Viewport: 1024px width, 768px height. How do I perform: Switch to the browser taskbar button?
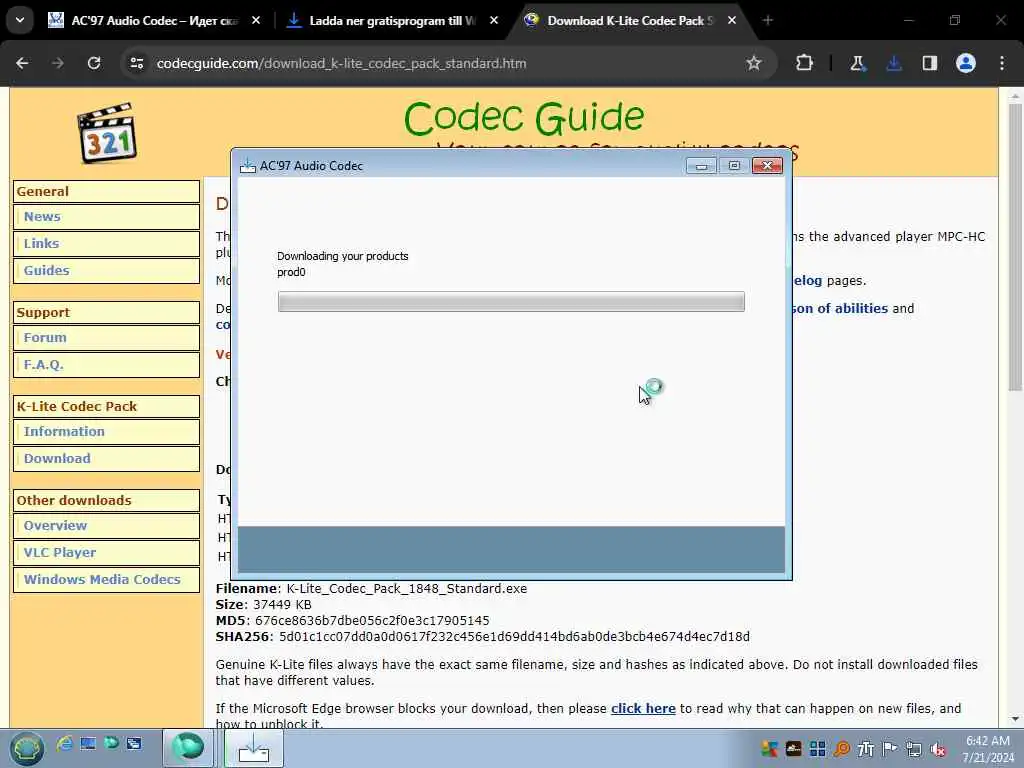(188, 748)
